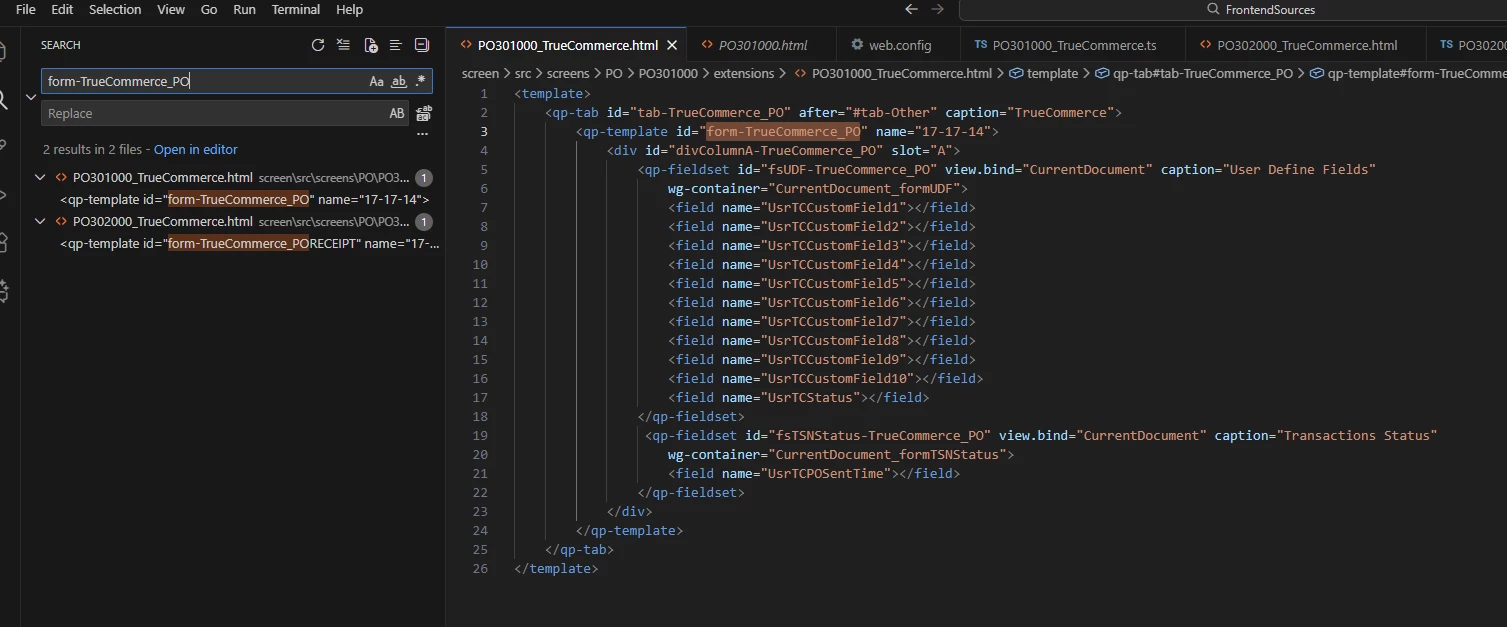Image resolution: width=1507 pixels, height=627 pixels.
Task: Open Search view in activity bar
Action: (3, 99)
